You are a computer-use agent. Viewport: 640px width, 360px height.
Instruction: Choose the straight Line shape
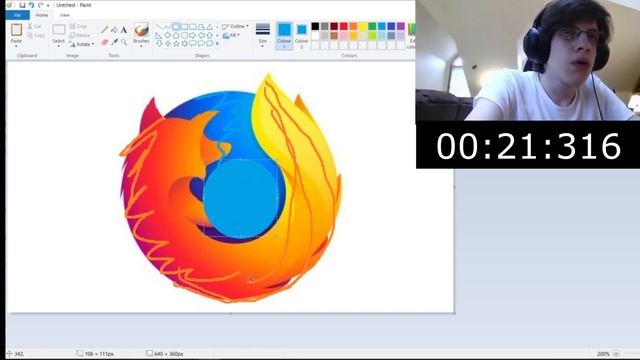[x=159, y=27]
